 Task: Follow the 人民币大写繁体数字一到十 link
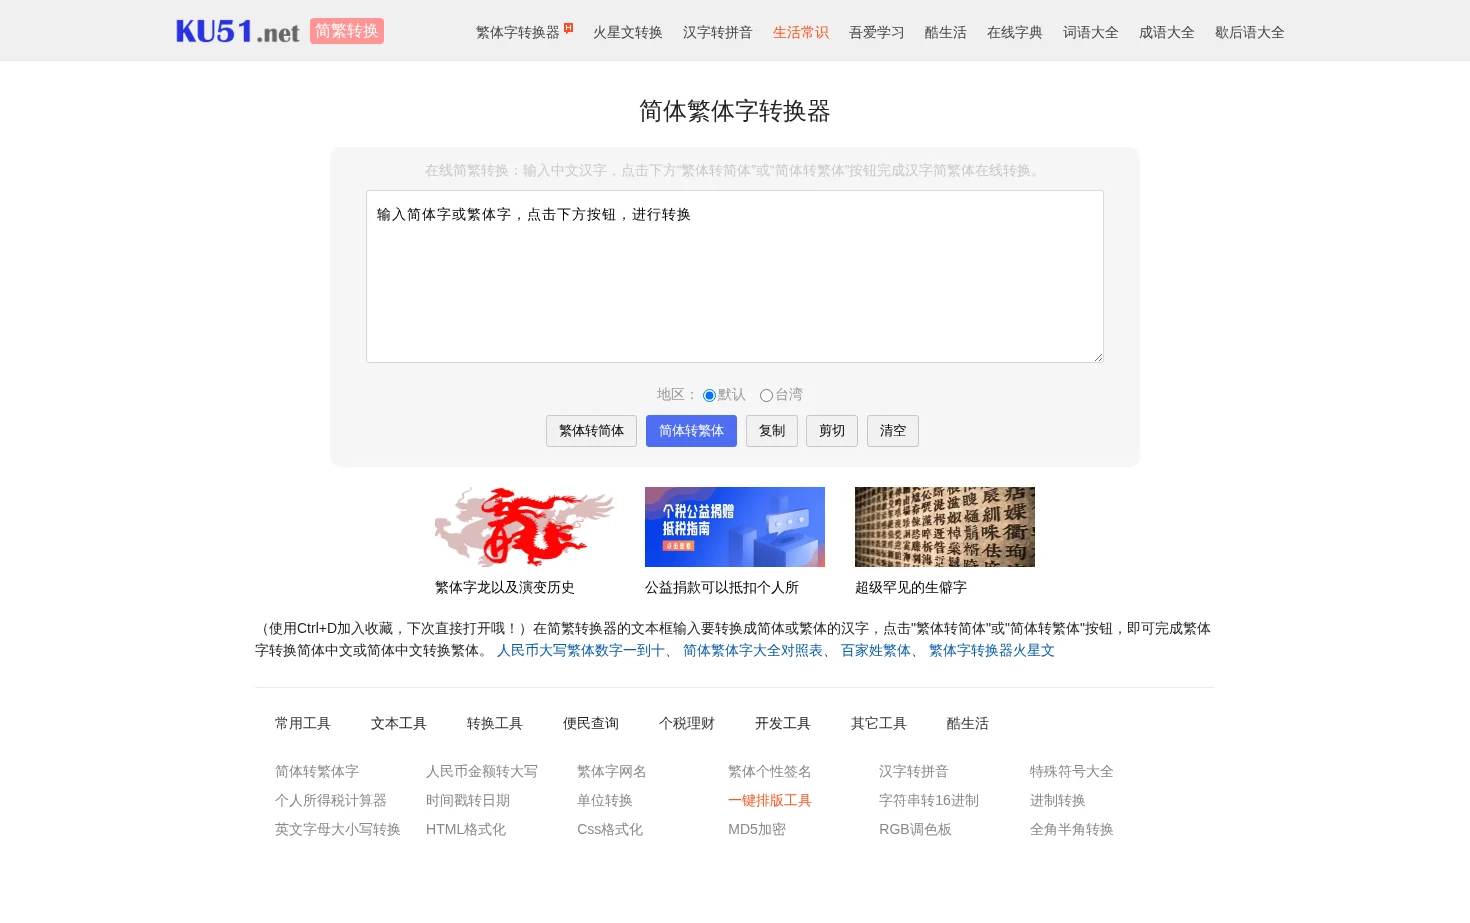click(581, 650)
